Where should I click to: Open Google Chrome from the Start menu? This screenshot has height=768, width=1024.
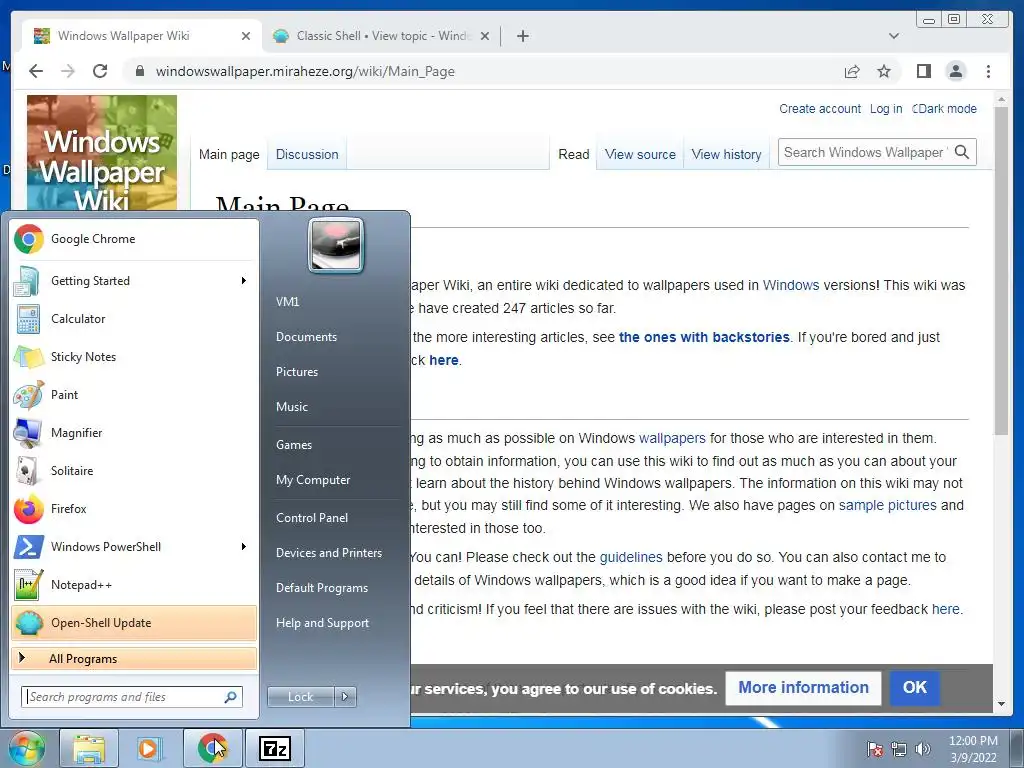134,239
